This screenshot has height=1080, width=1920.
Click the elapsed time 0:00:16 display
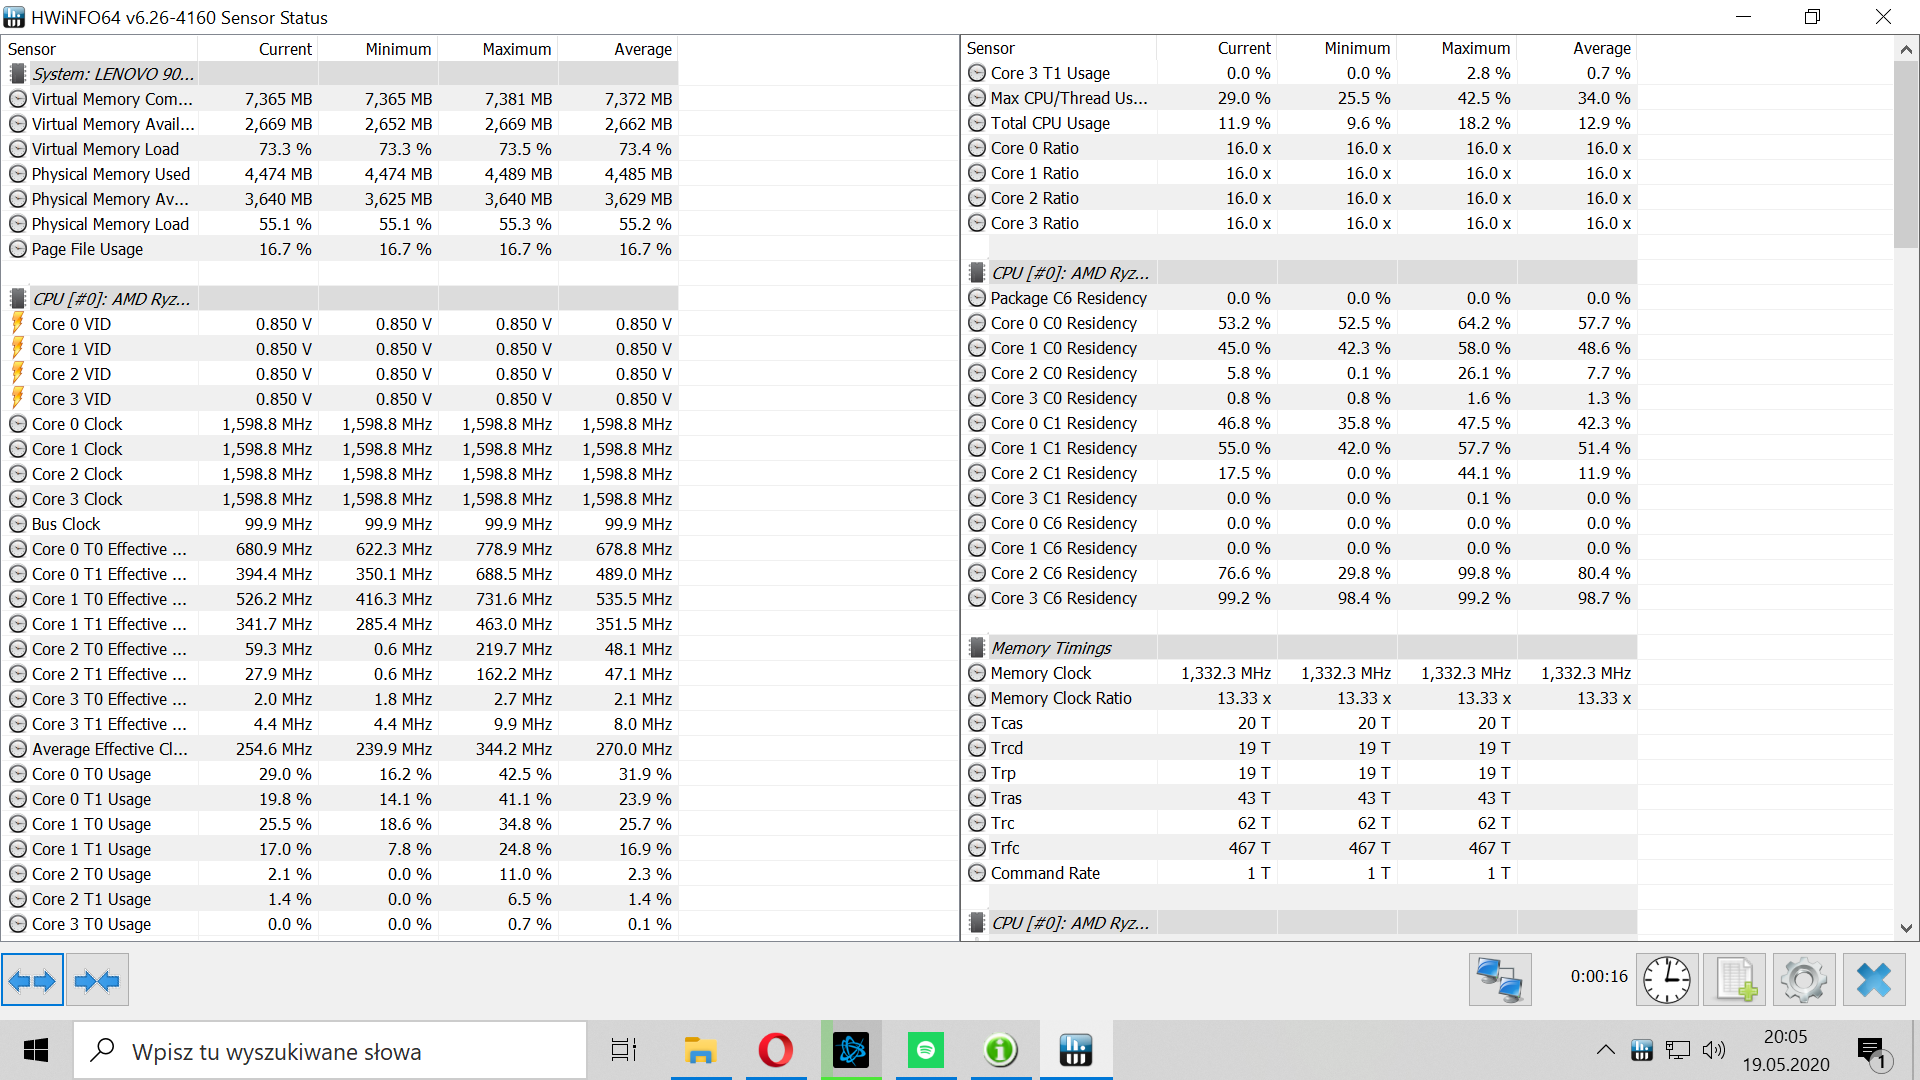tap(1599, 977)
